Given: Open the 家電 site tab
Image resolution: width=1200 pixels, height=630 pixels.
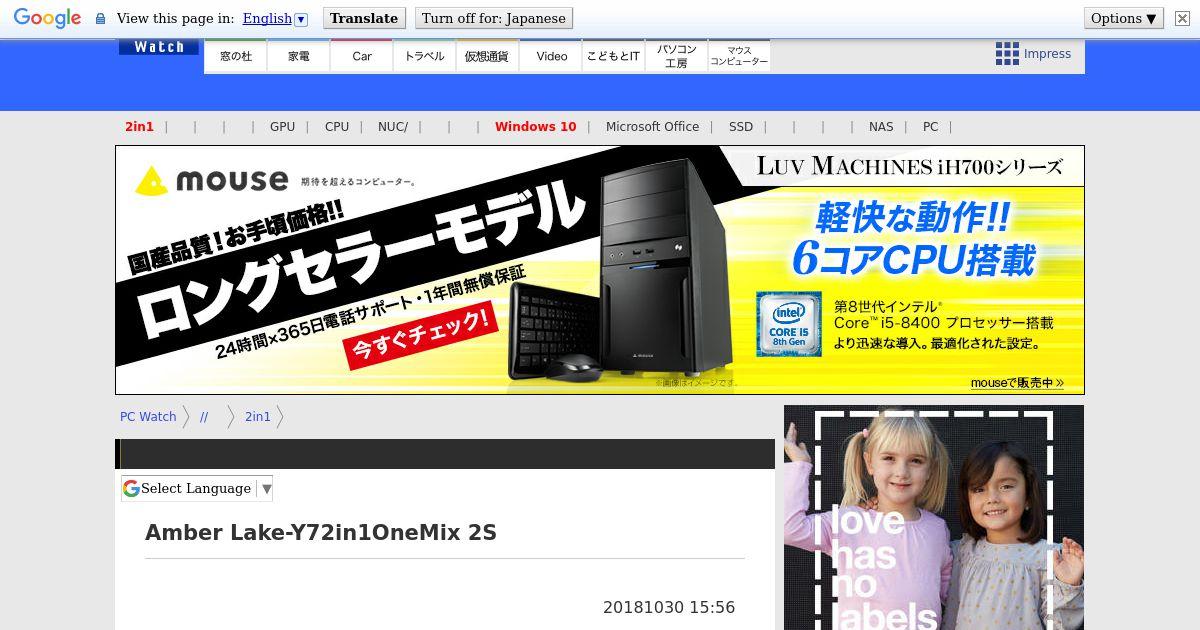Looking at the screenshot, I should 299,56.
